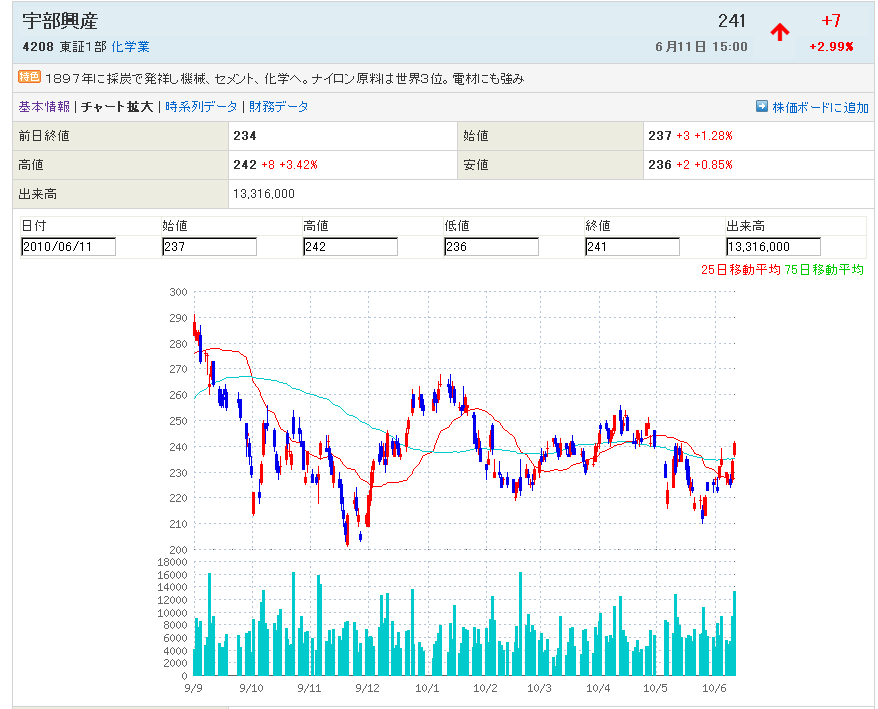
Task: Click the 宇部興産 company name heading
Action: tap(60, 21)
